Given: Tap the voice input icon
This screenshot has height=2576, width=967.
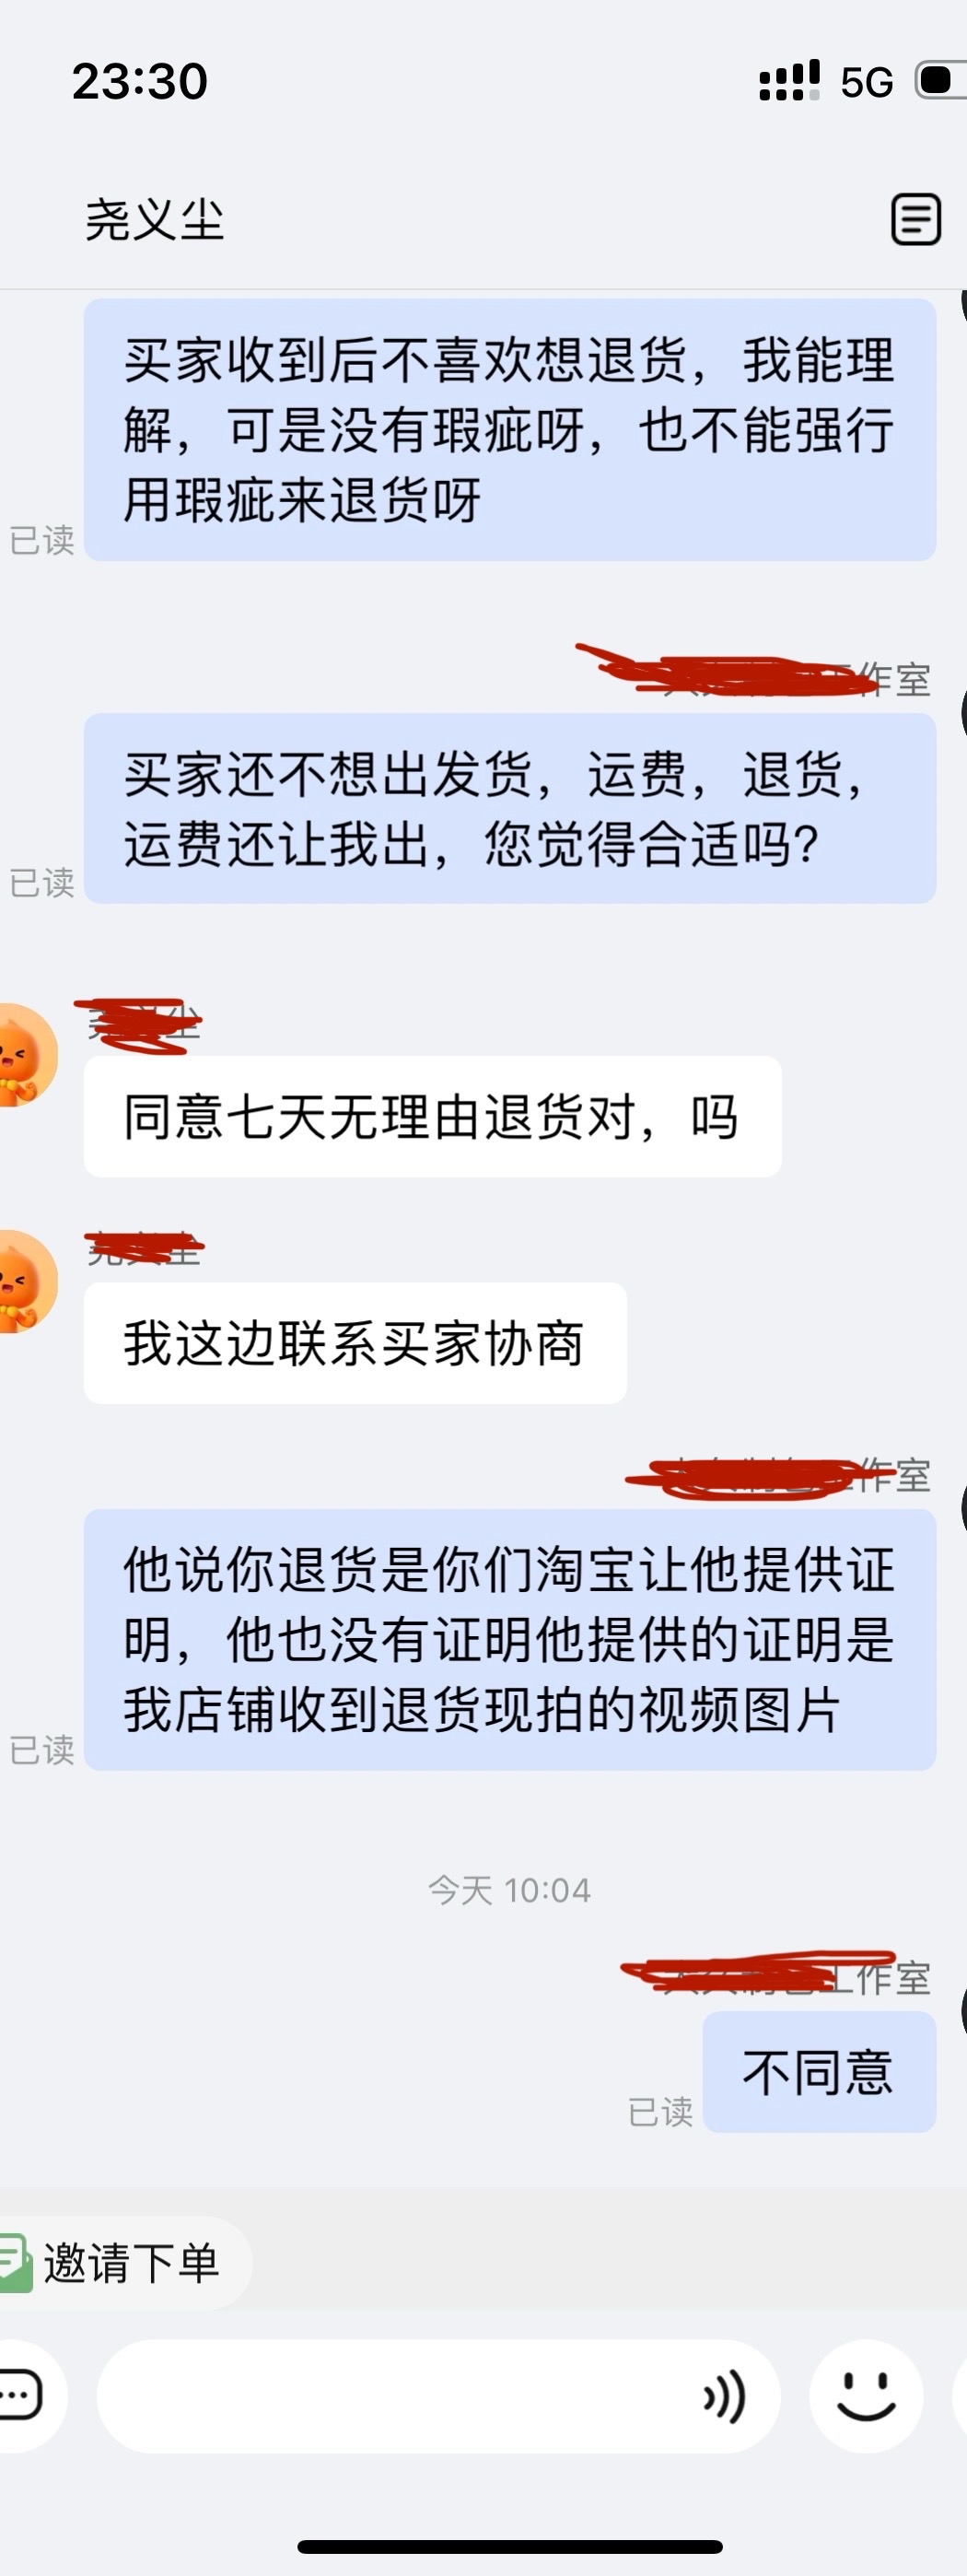Looking at the screenshot, I should click(x=724, y=2397).
